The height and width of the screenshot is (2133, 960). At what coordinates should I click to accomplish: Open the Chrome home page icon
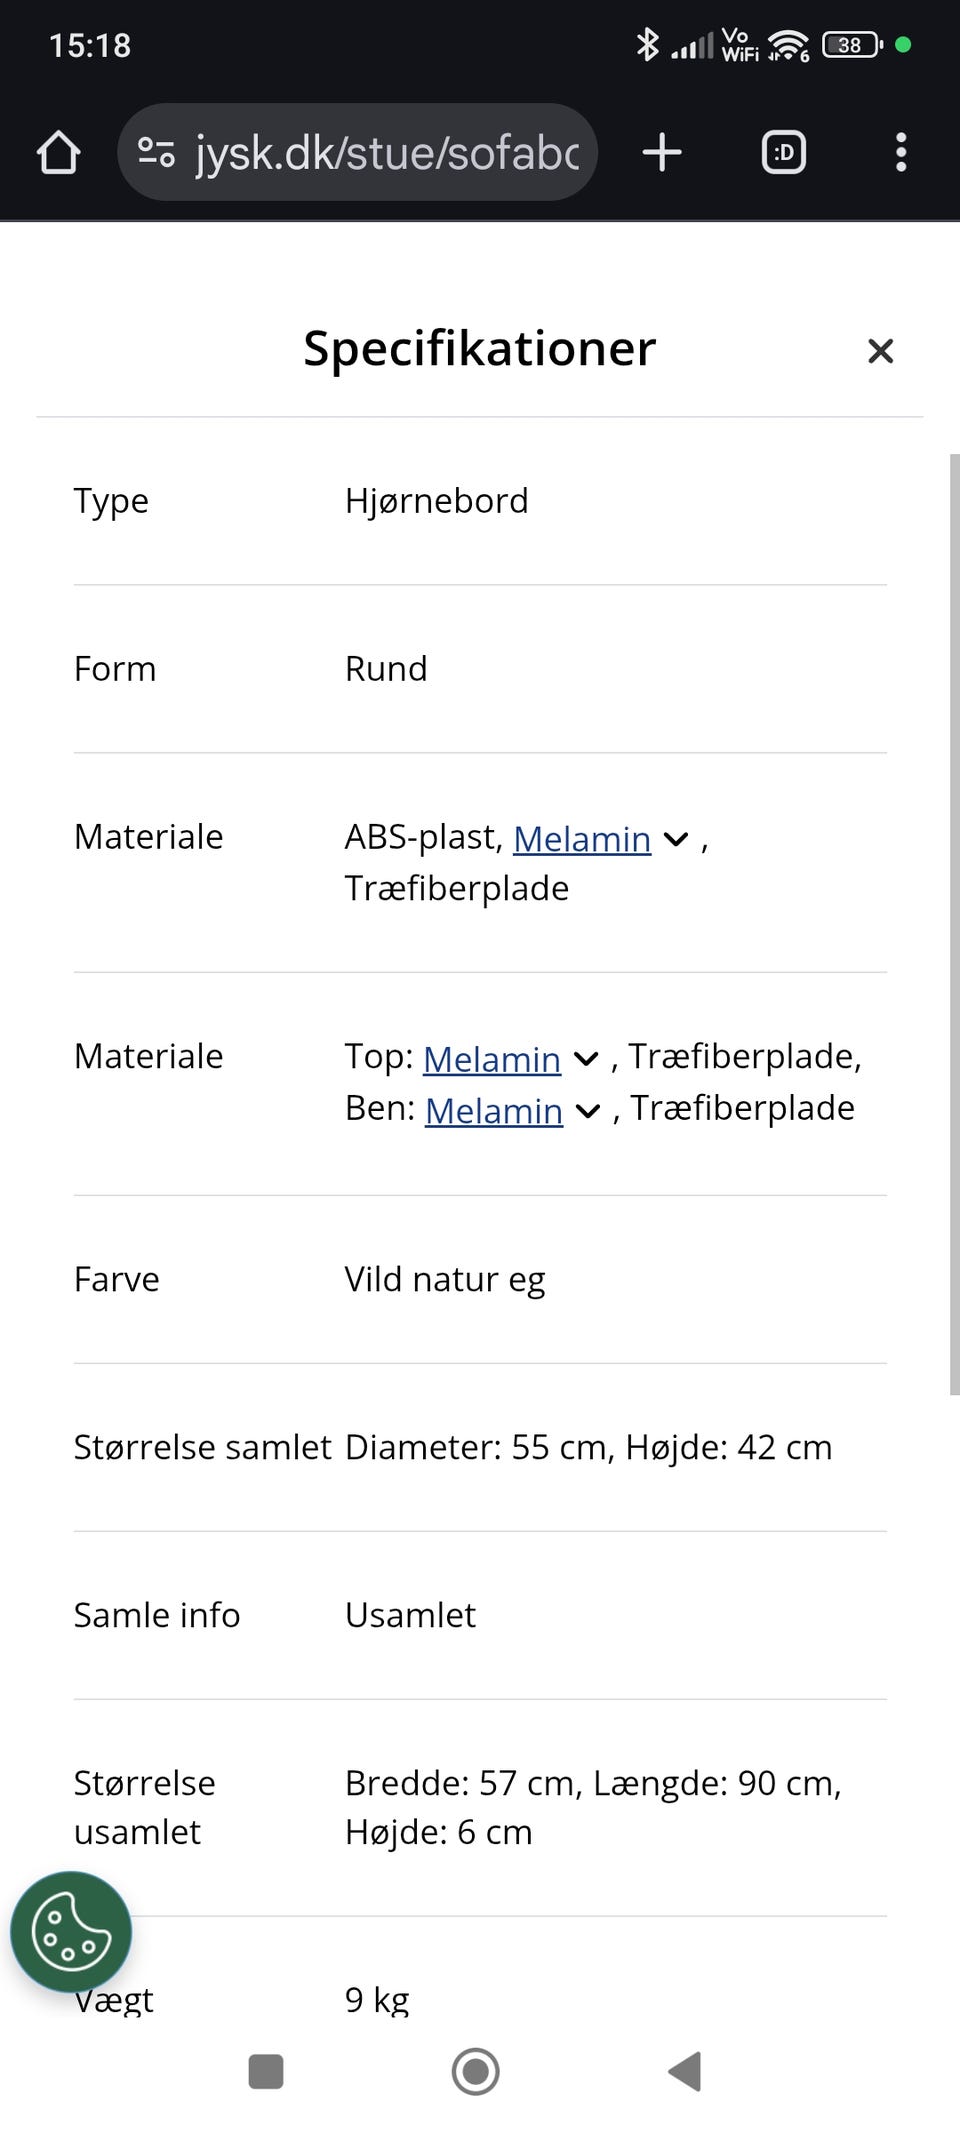click(x=57, y=152)
